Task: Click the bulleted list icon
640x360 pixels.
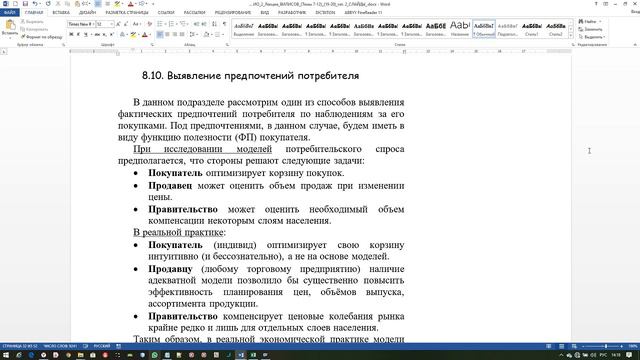Action: click(x=161, y=24)
